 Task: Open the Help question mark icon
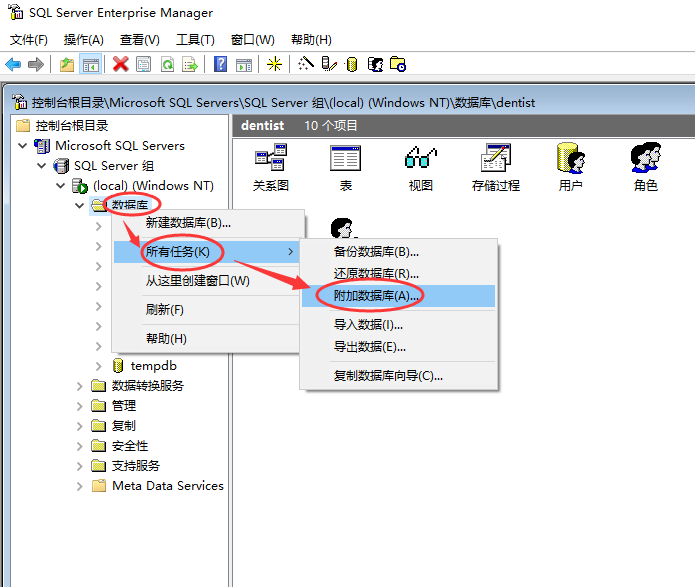pyautogui.click(x=220, y=65)
